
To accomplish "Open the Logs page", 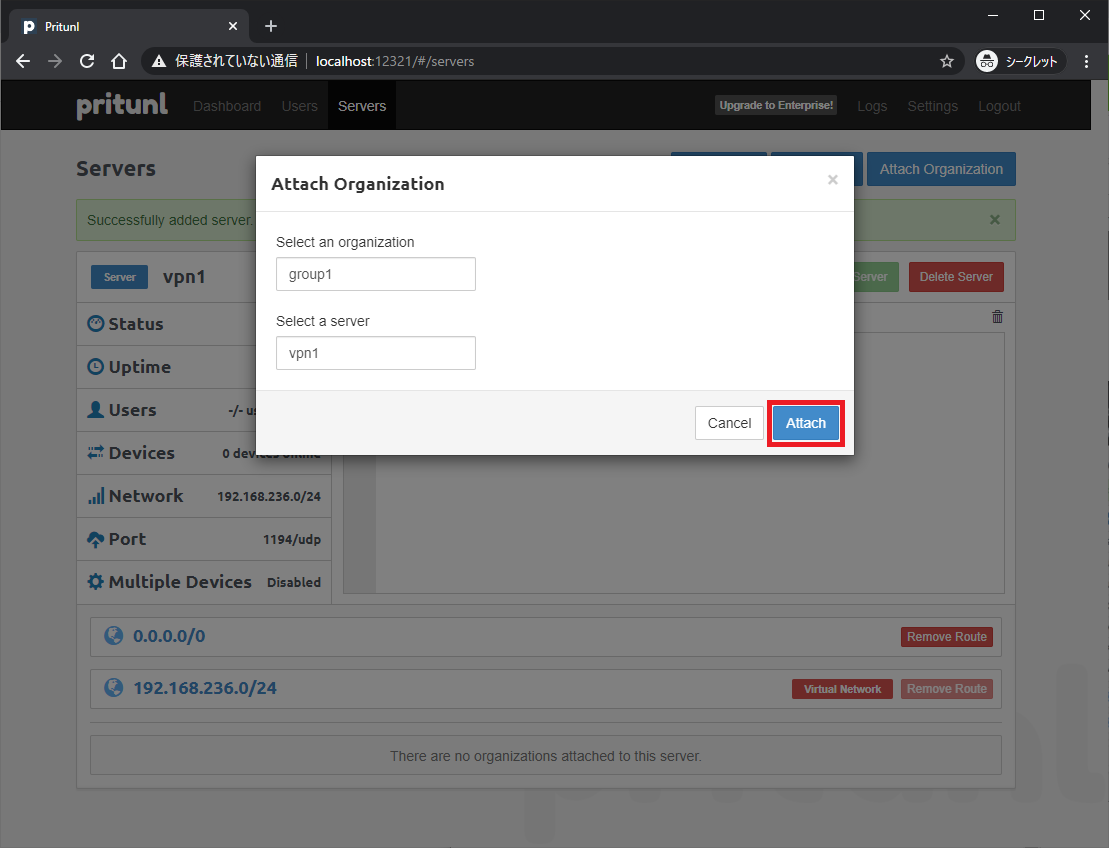I will pyautogui.click(x=871, y=106).
